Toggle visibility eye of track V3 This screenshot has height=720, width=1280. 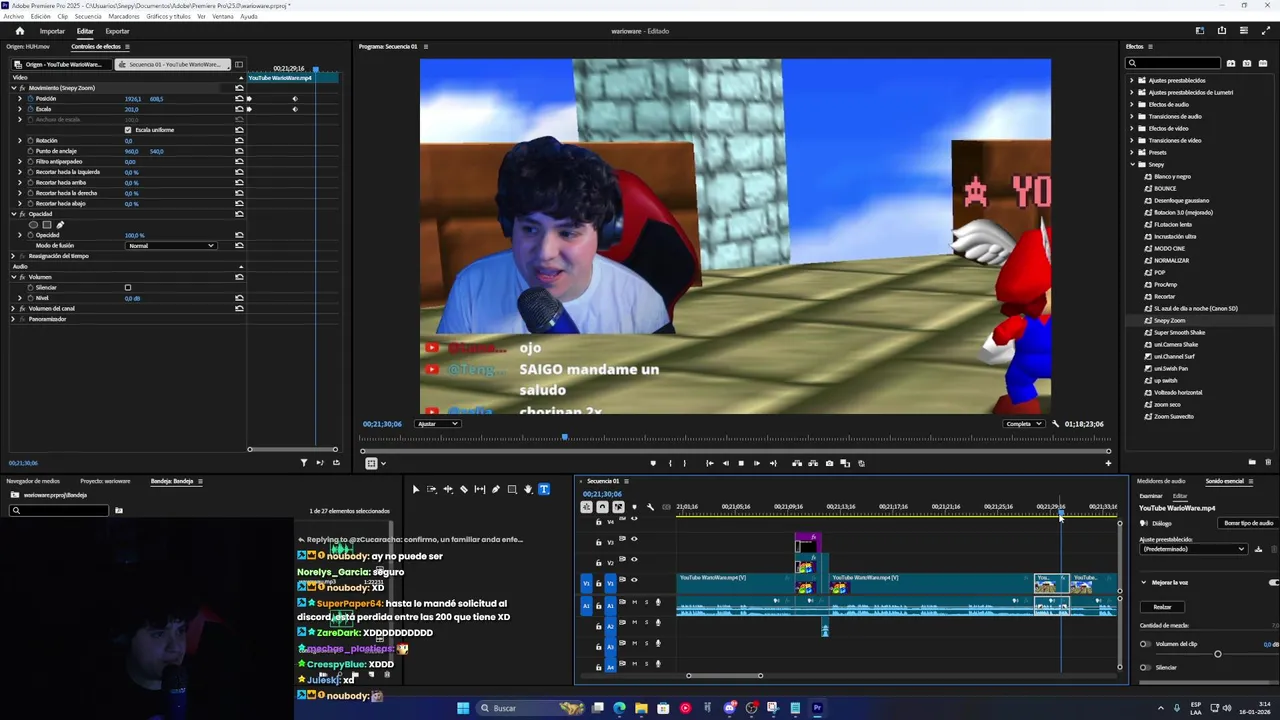click(x=633, y=539)
